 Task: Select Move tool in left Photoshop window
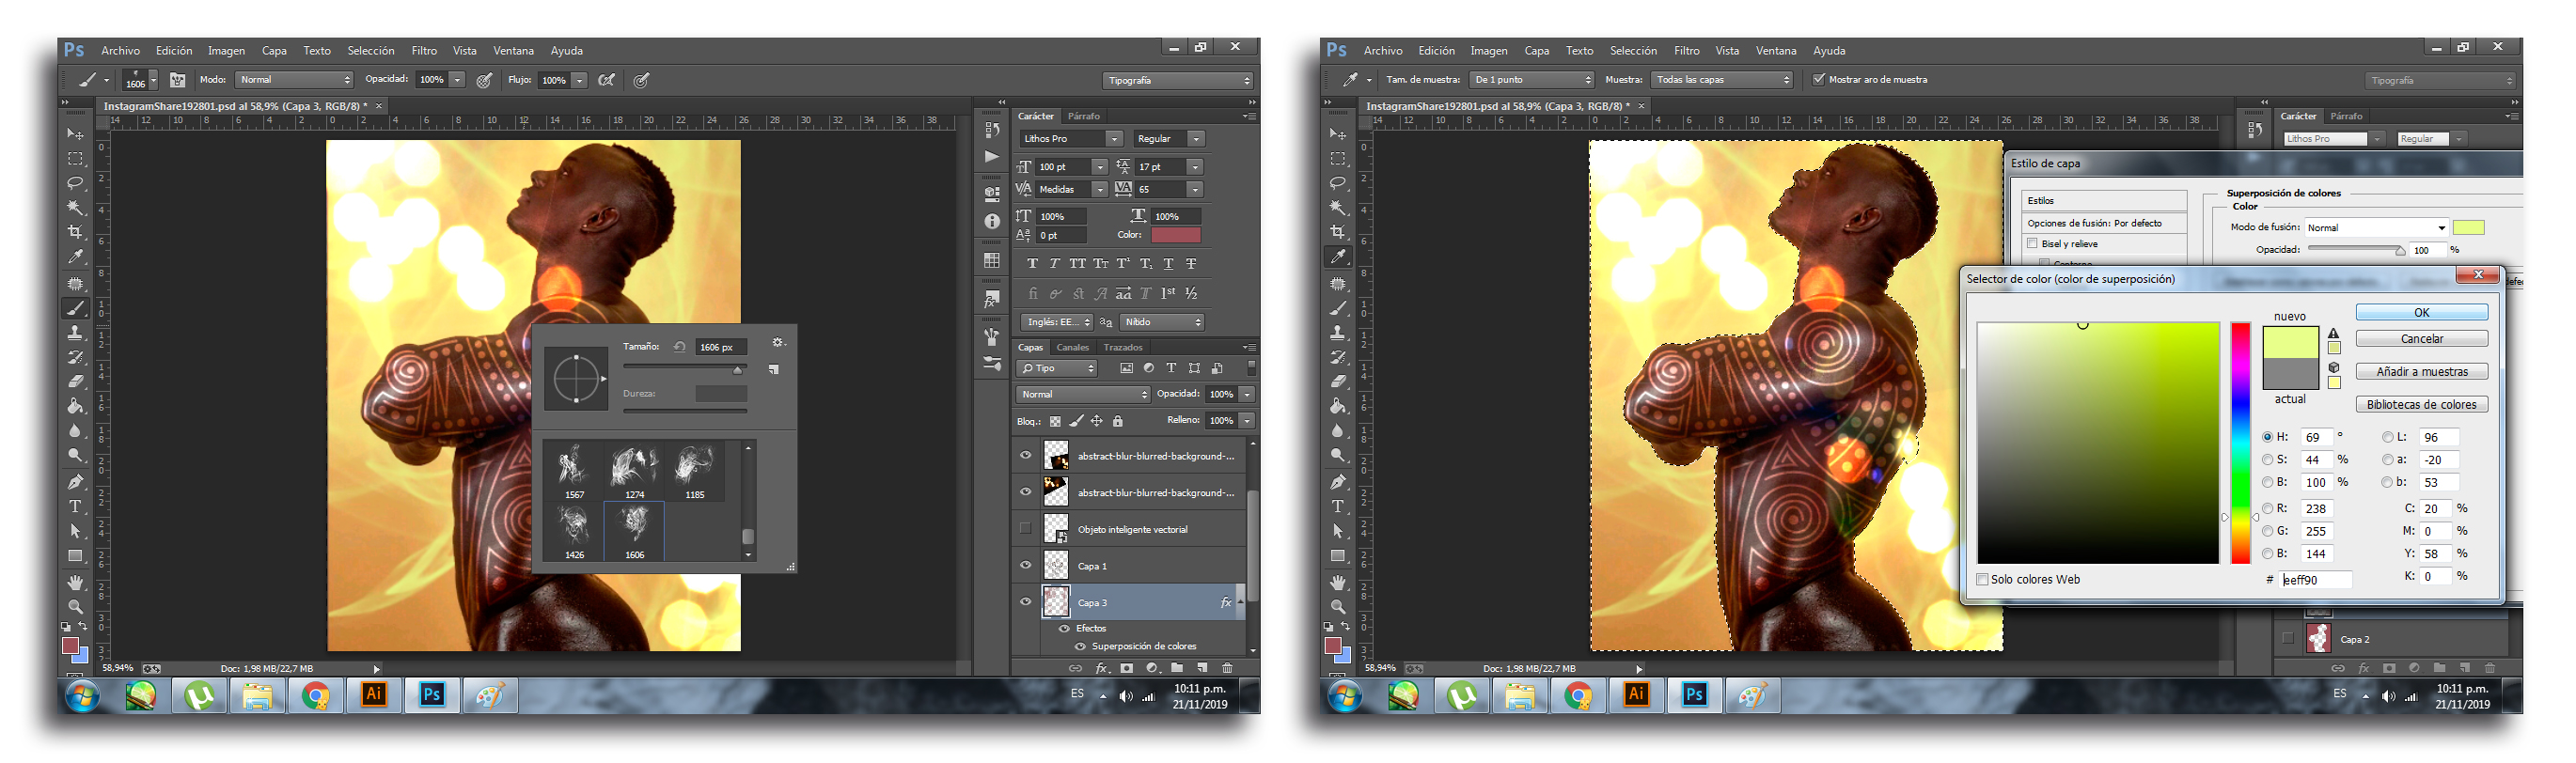tap(75, 134)
